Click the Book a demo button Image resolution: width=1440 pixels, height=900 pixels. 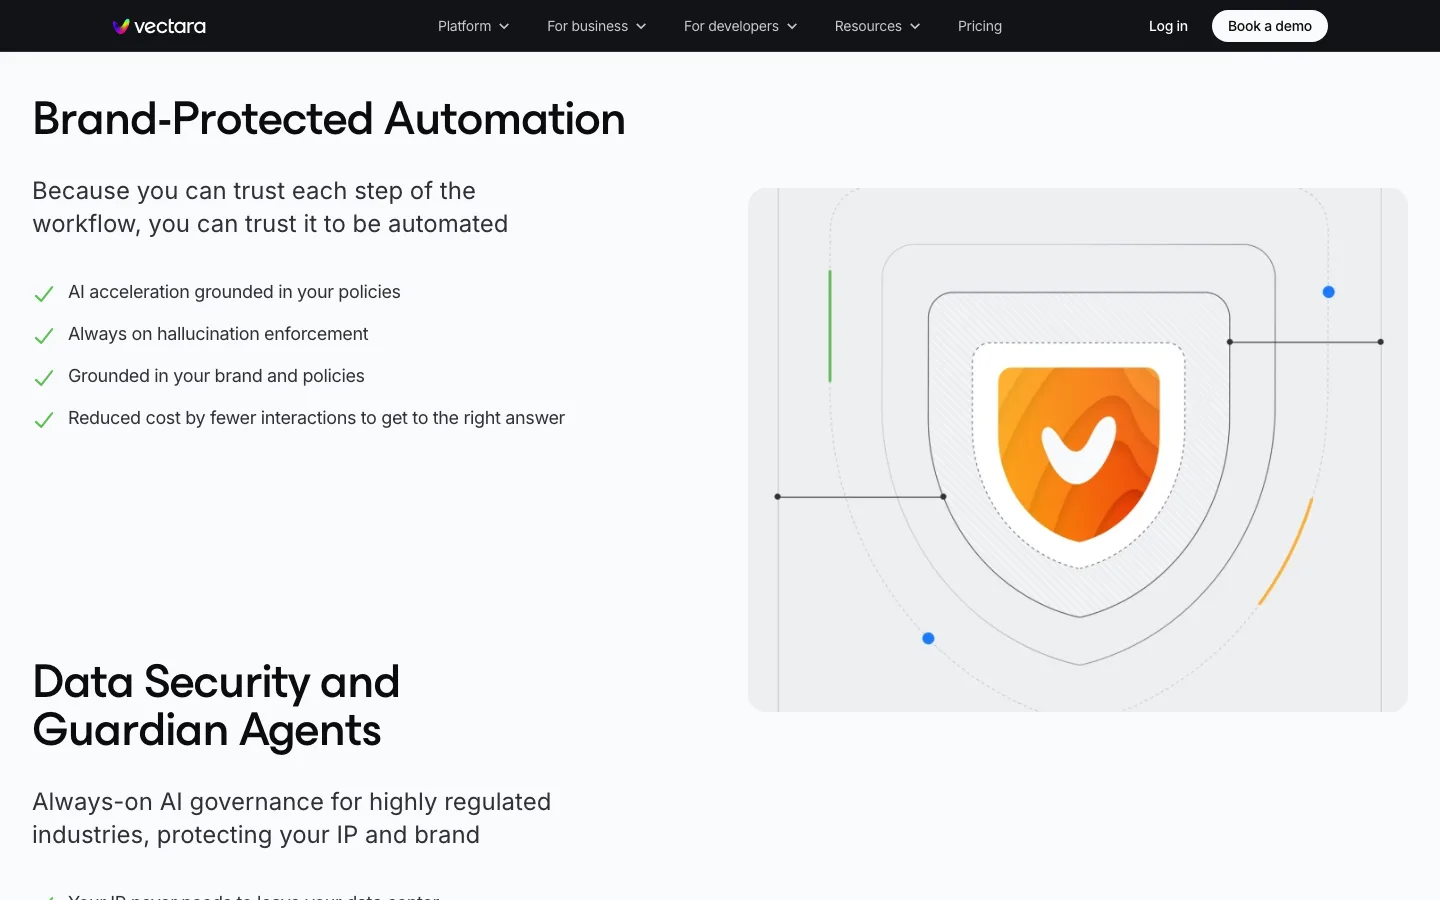click(1270, 26)
